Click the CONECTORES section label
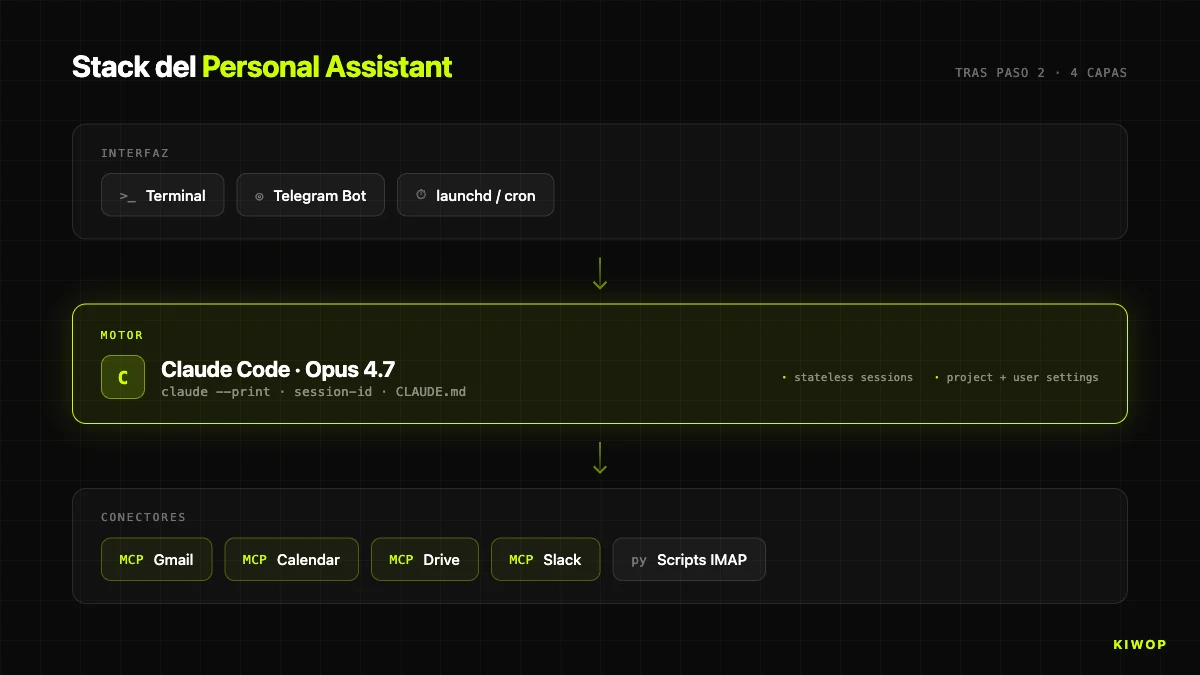The image size is (1200, 675). (x=143, y=517)
